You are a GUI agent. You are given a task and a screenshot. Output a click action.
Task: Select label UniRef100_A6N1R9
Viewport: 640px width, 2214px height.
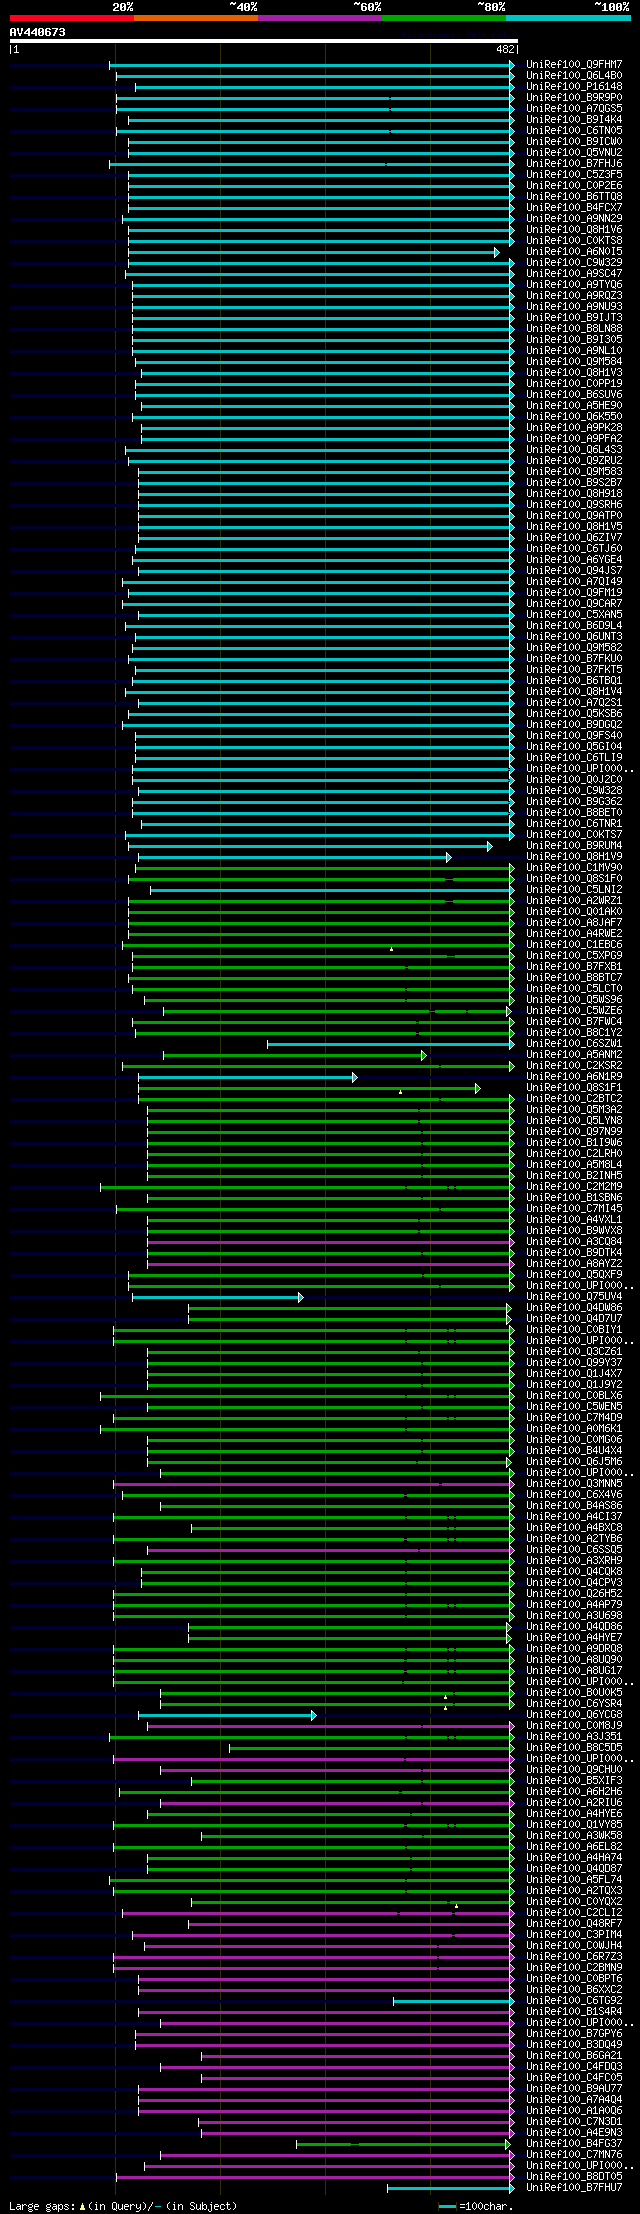coord(574,1076)
